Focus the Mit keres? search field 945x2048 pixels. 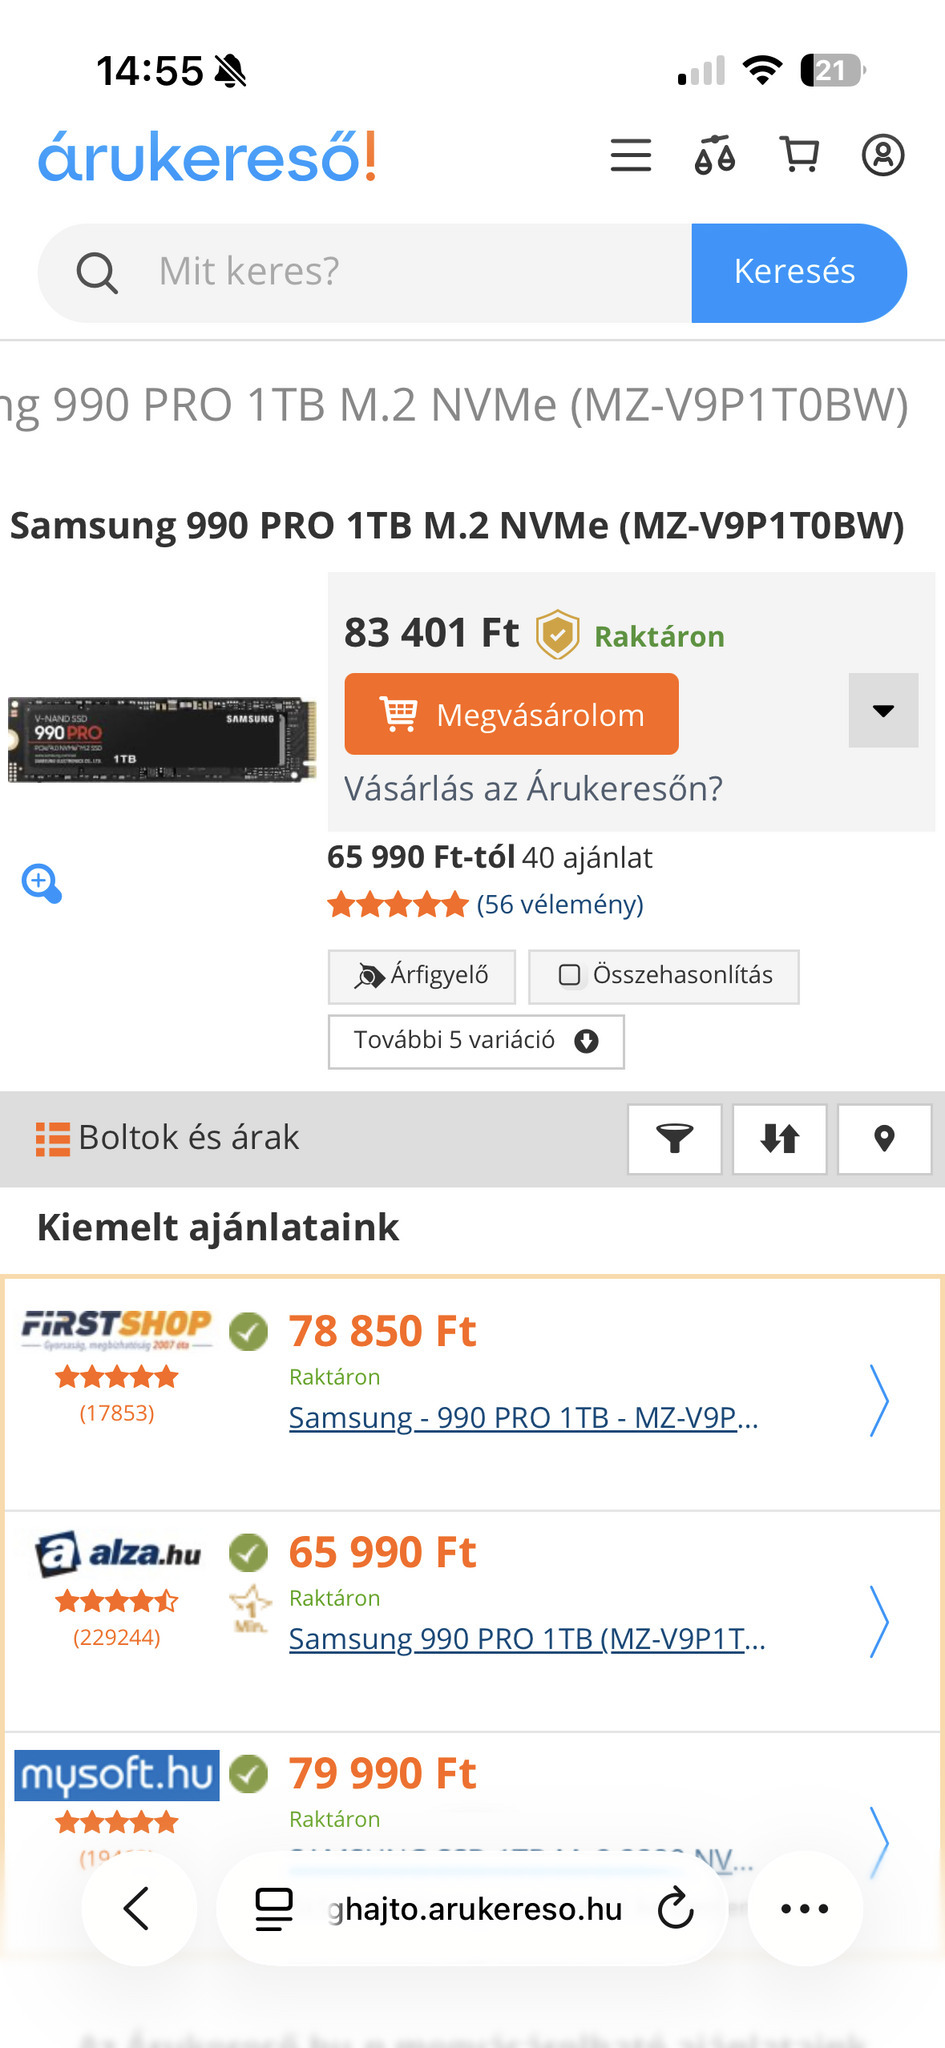(x=365, y=272)
